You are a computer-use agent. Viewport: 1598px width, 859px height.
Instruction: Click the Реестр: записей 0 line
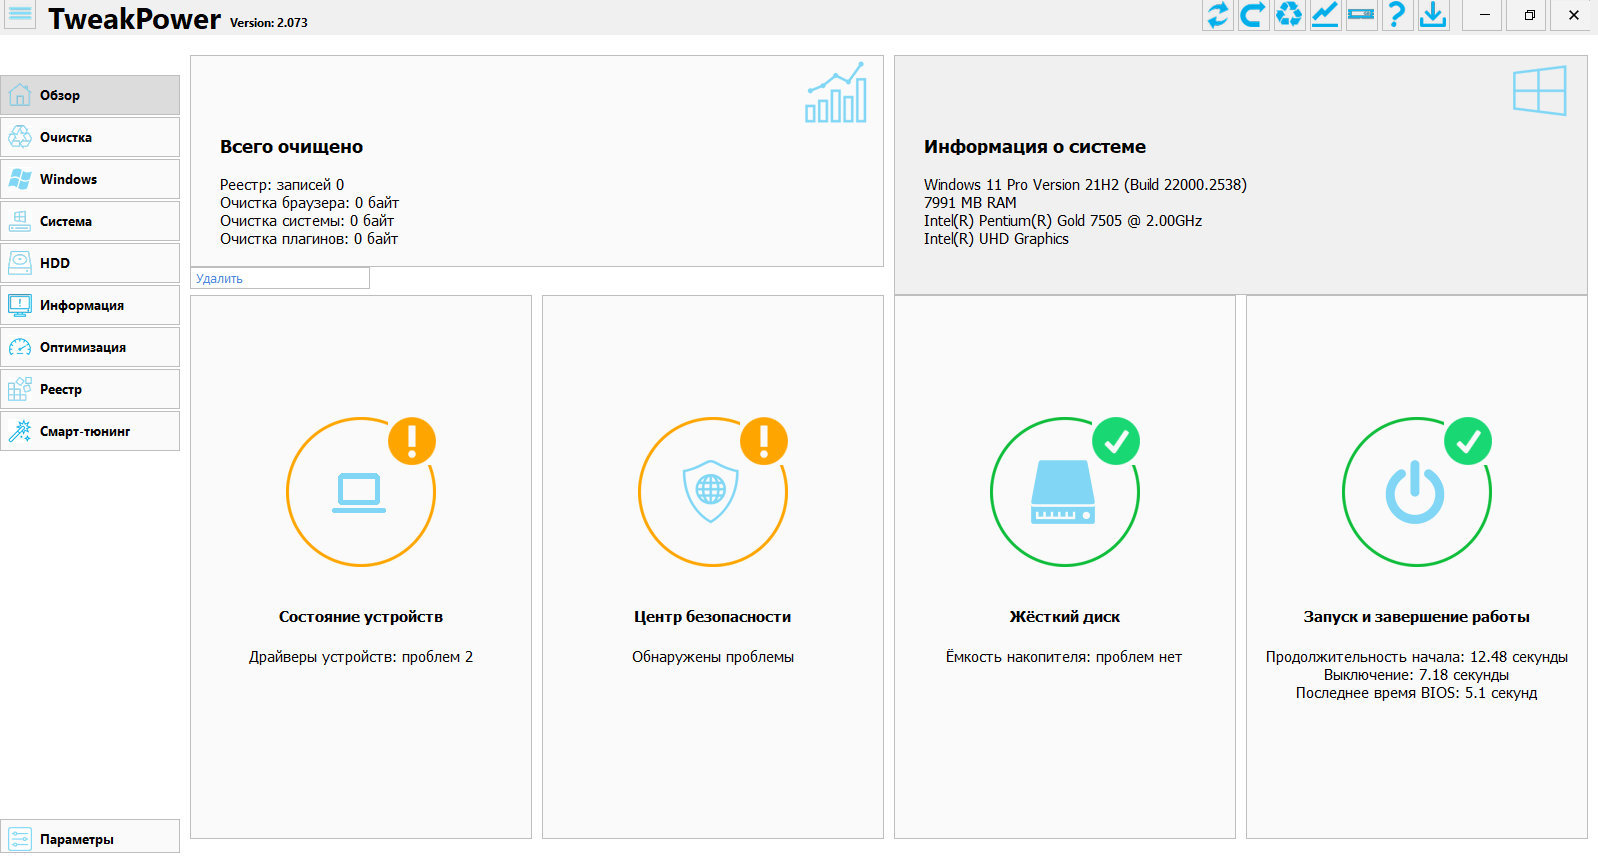[282, 185]
